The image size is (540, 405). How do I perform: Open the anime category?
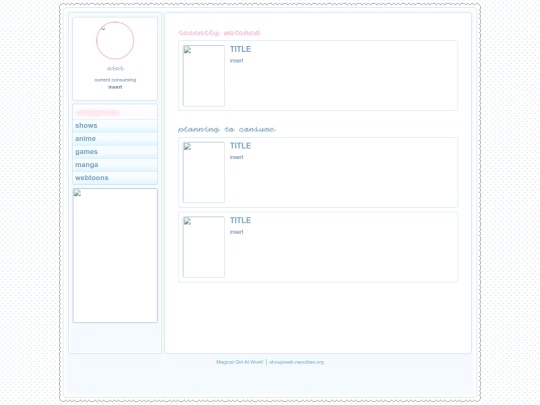pyautogui.click(x=115, y=139)
